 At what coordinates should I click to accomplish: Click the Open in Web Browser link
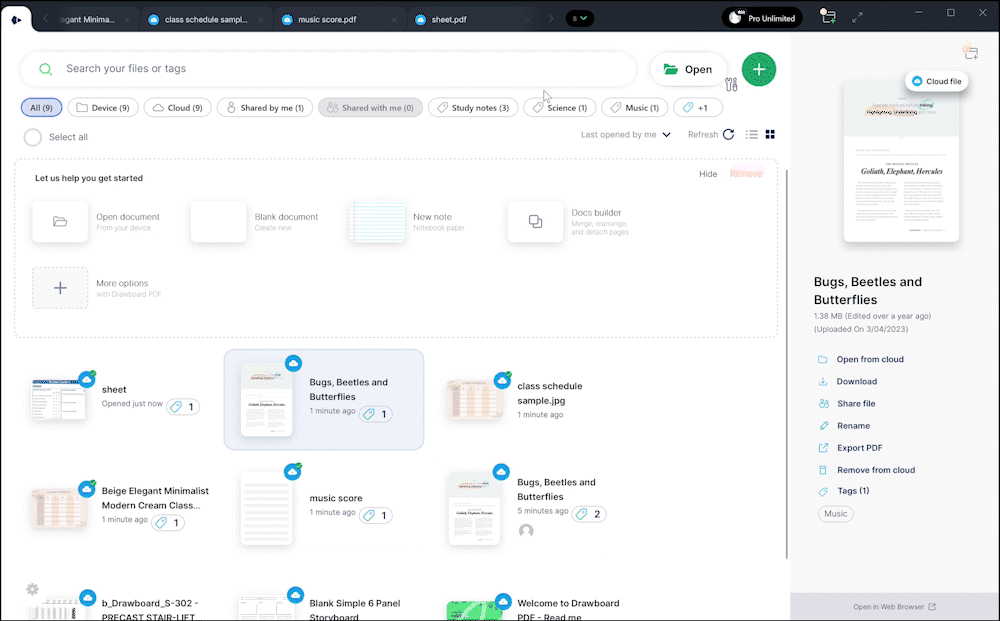[894, 607]
